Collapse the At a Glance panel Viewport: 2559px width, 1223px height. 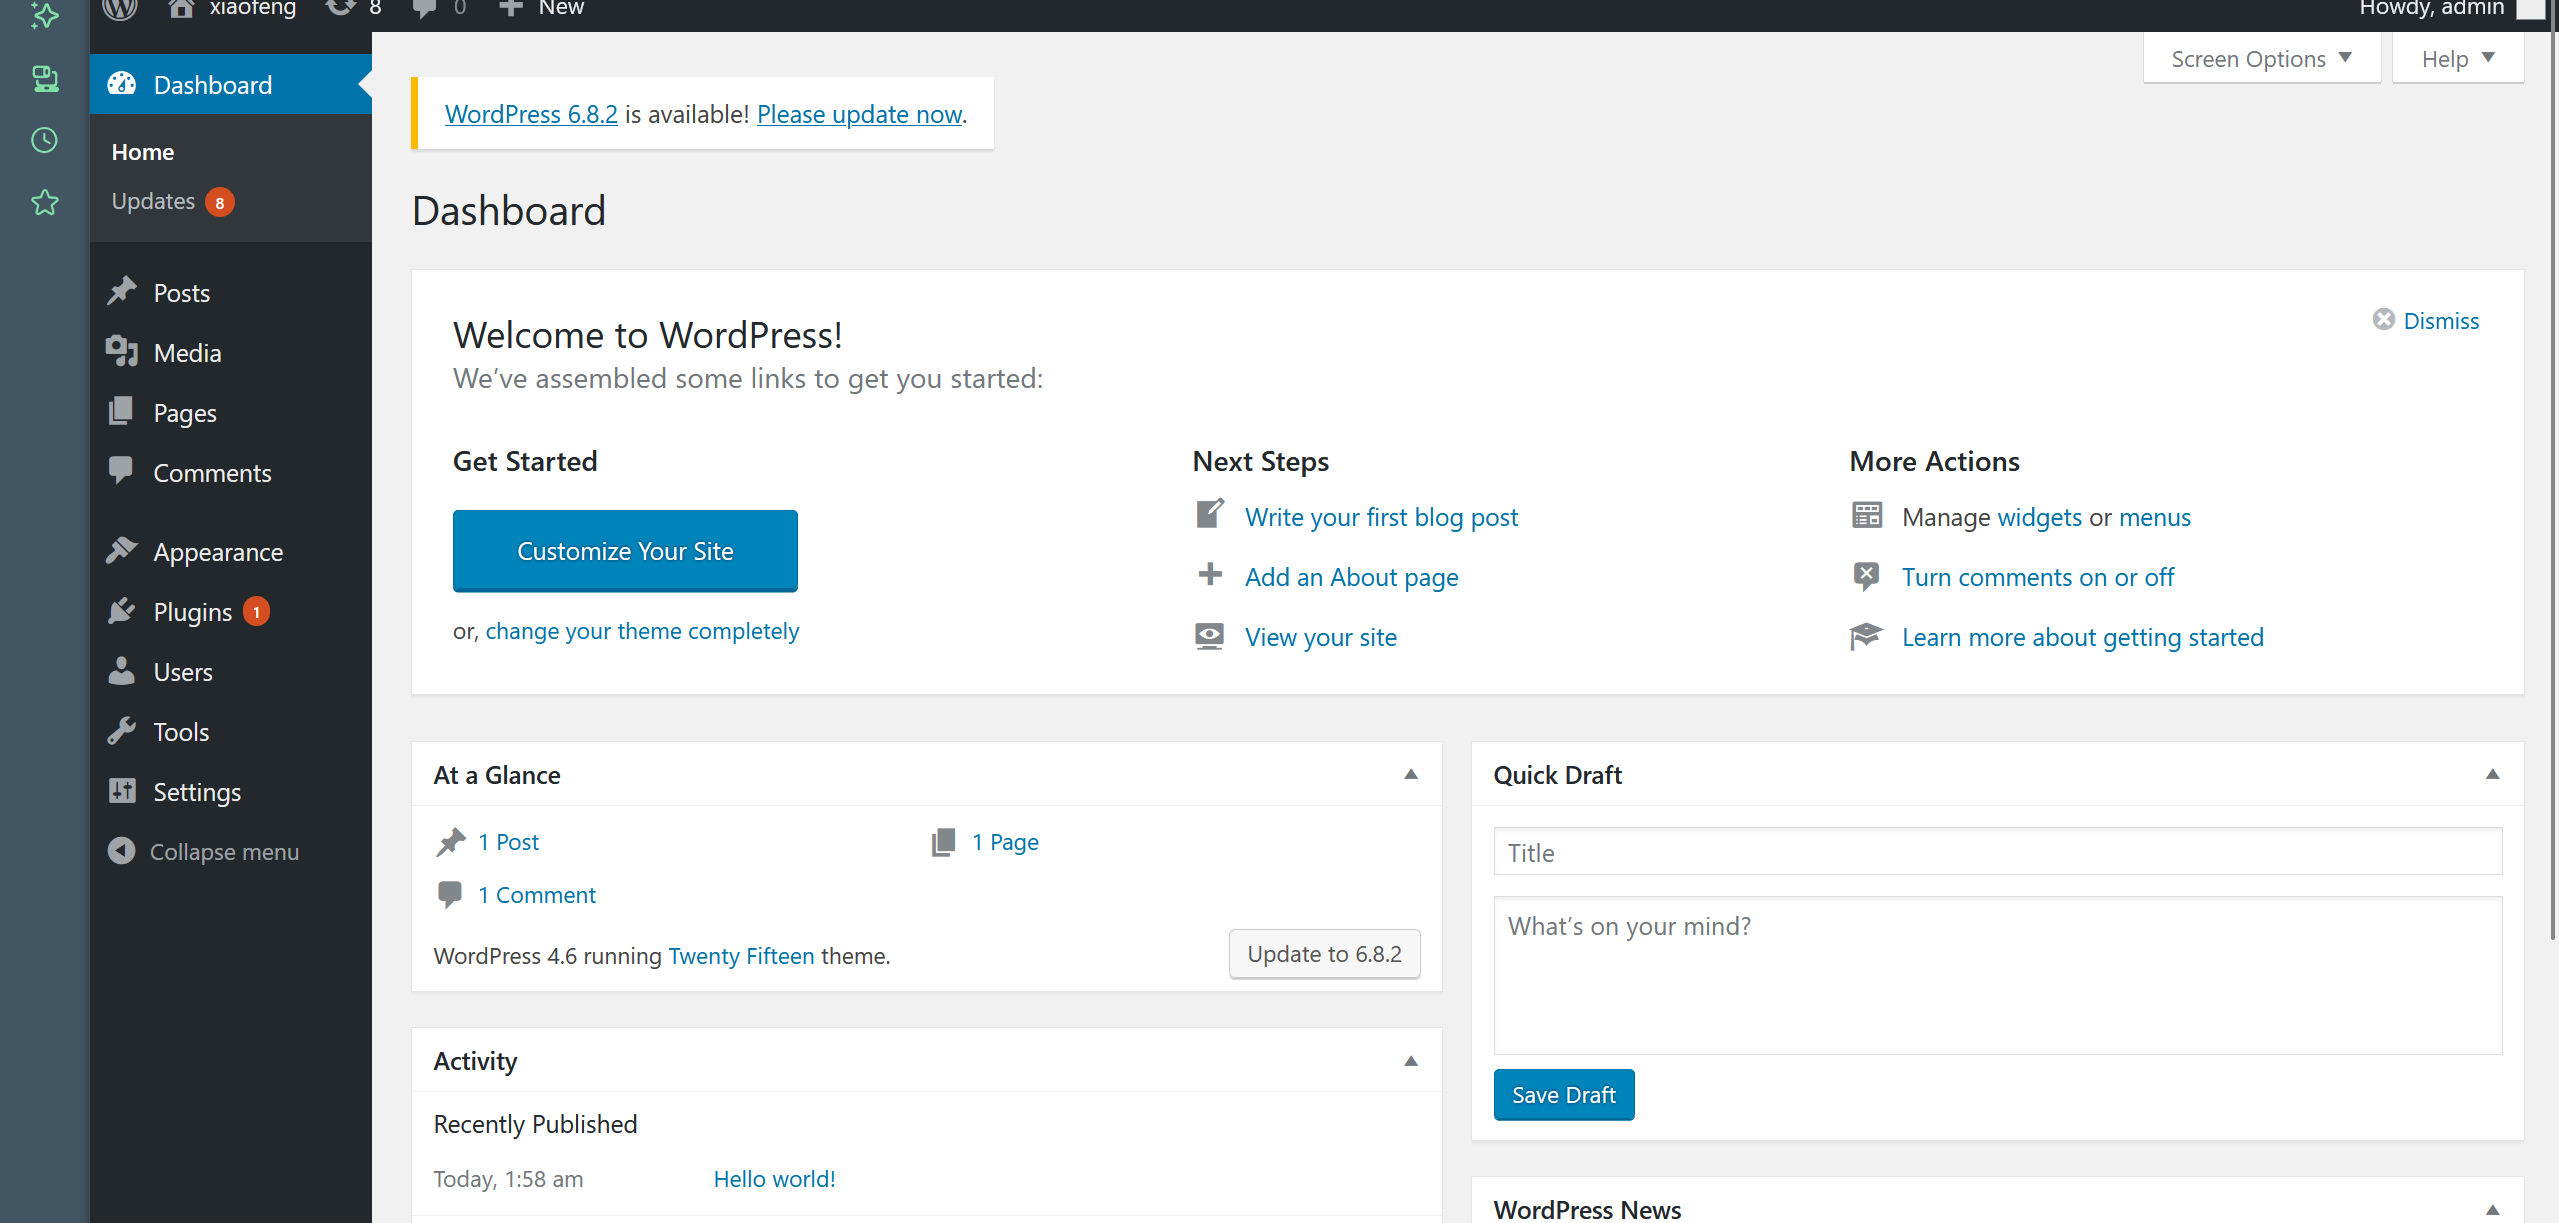pyautogui.click(x=1411, y=774)
